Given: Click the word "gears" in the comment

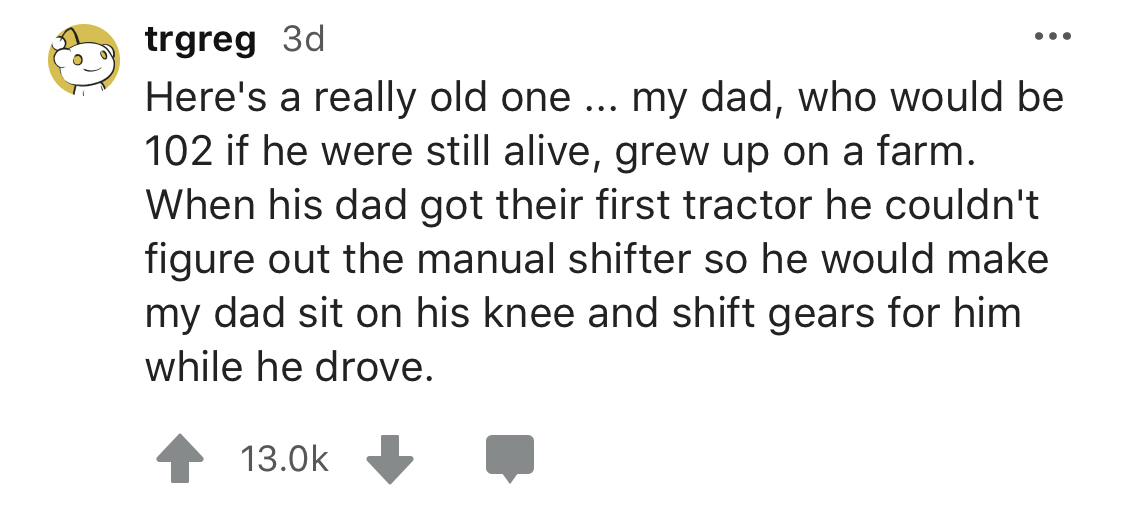Looking at the screenshot, I should point(825,314).
